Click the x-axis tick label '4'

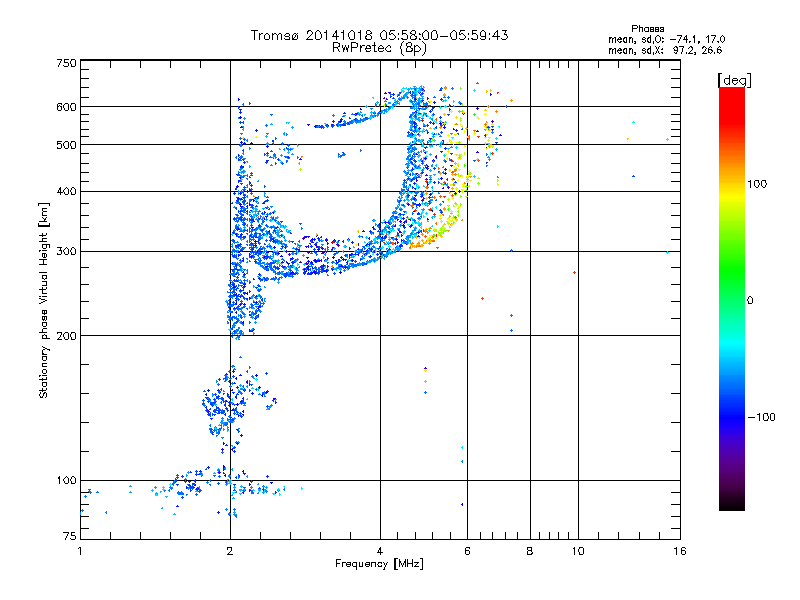coord(380,551)
